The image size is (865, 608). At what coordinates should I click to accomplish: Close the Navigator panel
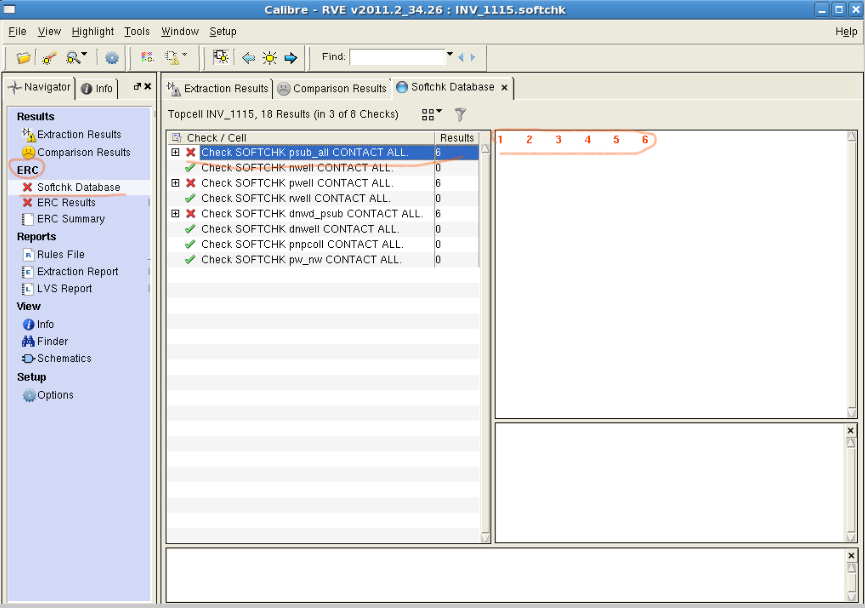click(x=148, y=86)
